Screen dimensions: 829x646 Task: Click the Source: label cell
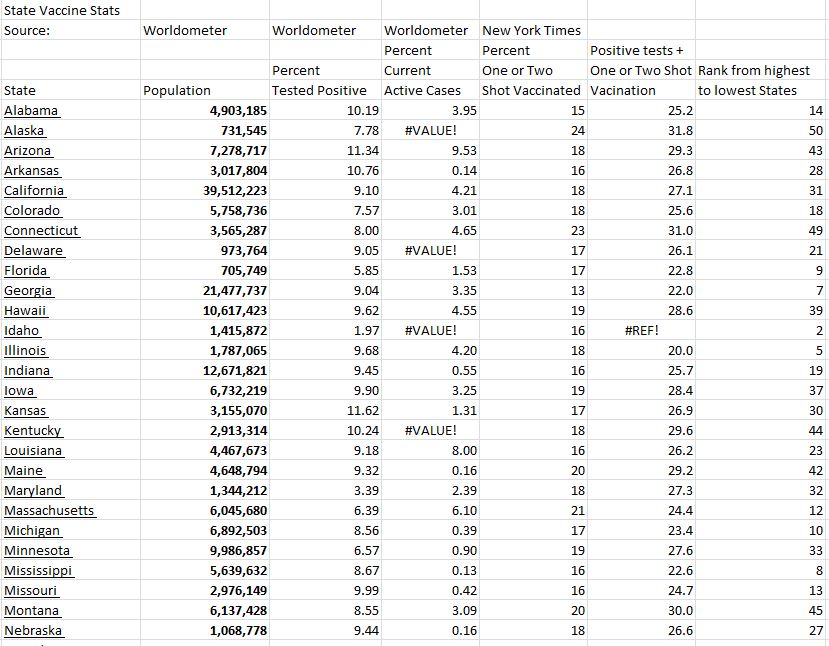[28, 31]
